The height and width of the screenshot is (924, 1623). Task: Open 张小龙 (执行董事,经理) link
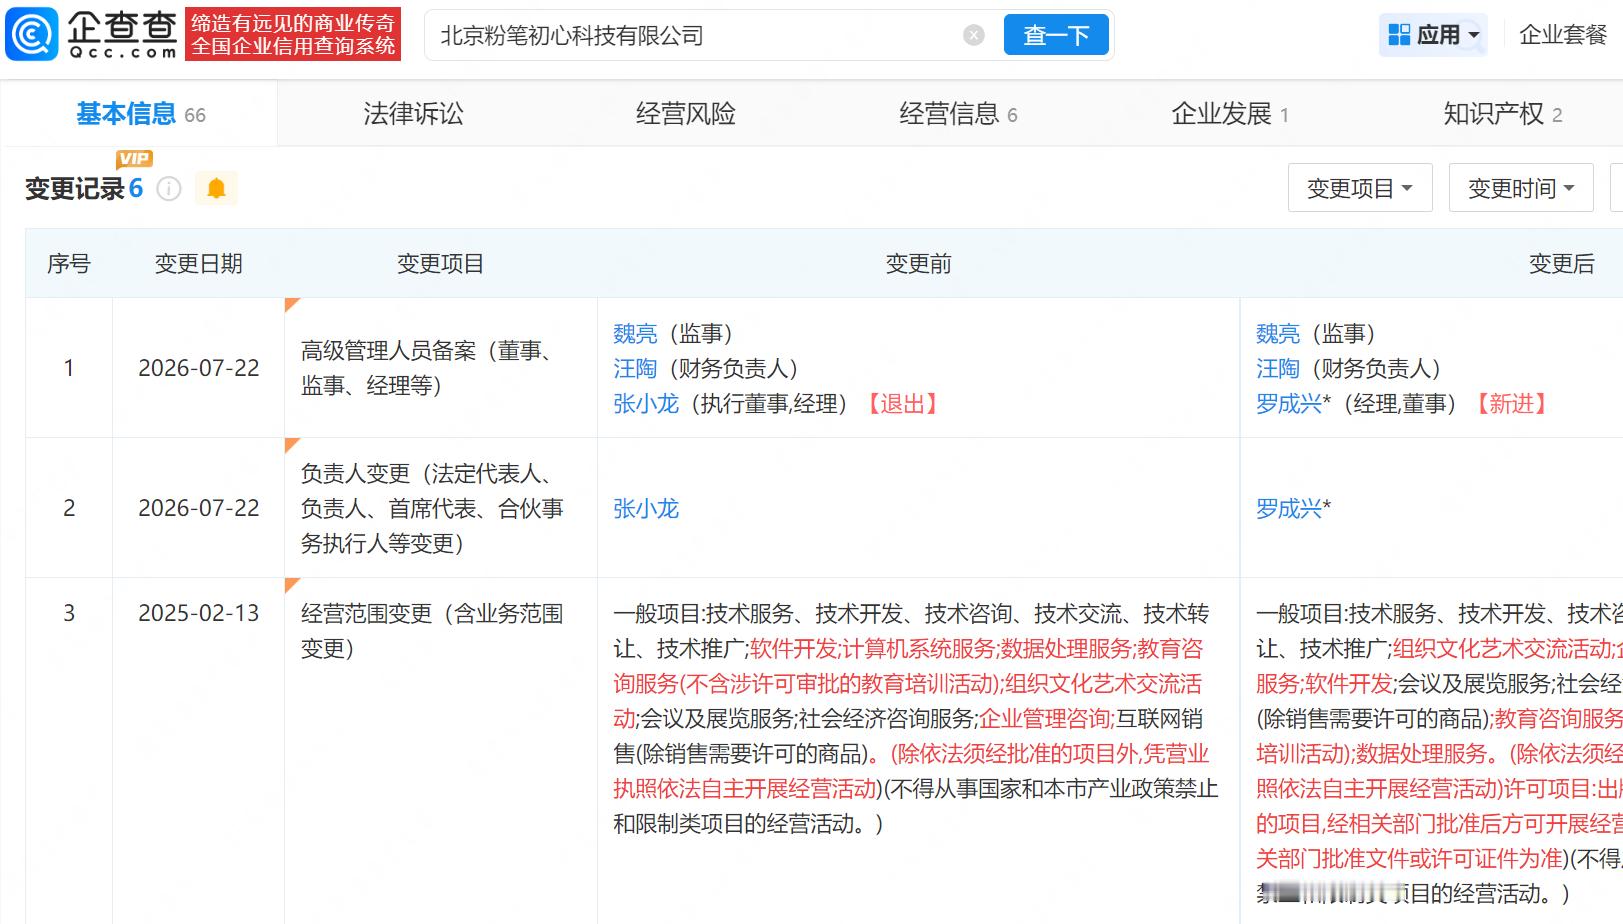pos(646,404)
